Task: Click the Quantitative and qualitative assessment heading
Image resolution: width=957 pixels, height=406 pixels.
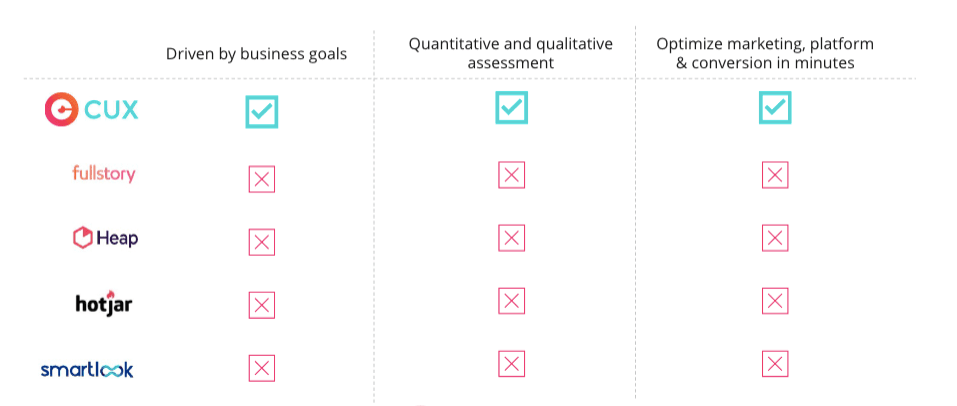Action: [x=511, y=53]
